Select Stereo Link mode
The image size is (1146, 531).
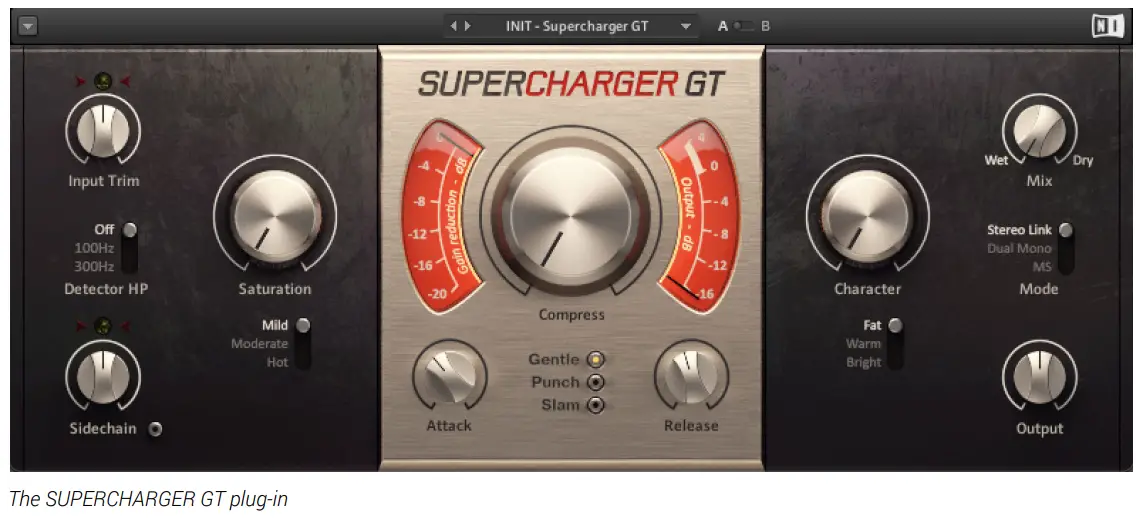tap(1020, 229)
